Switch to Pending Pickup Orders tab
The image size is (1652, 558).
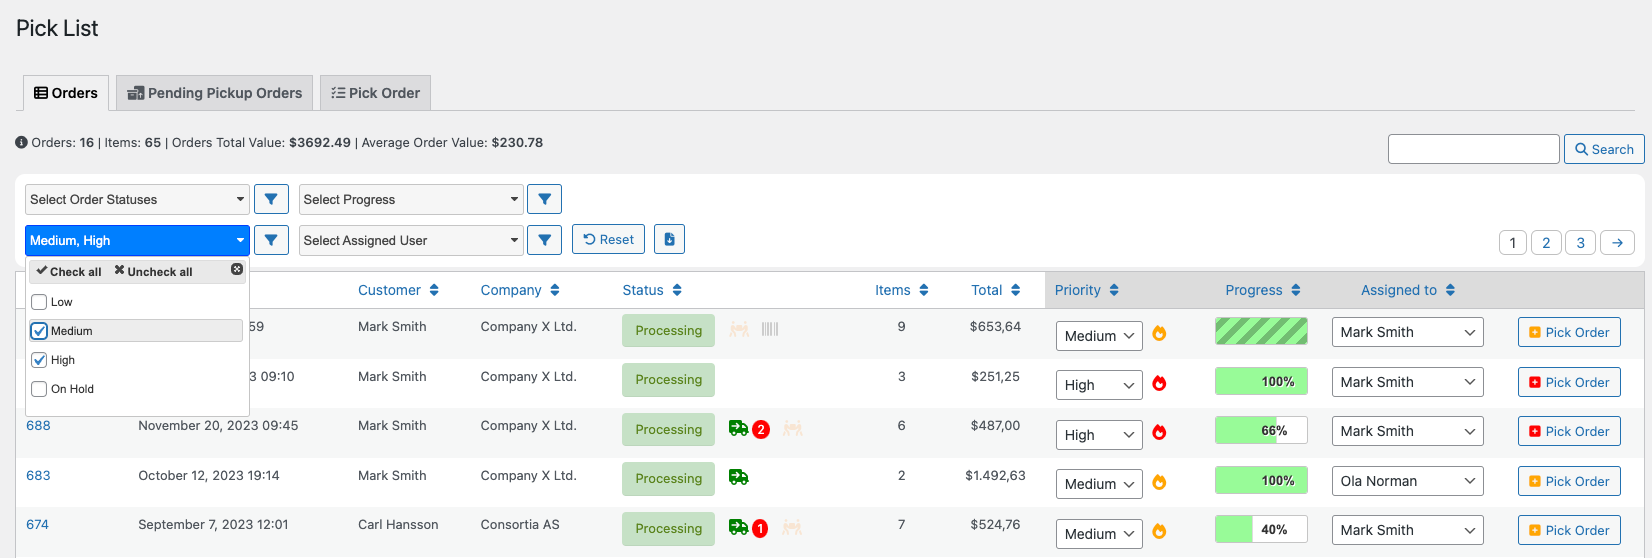214,93
